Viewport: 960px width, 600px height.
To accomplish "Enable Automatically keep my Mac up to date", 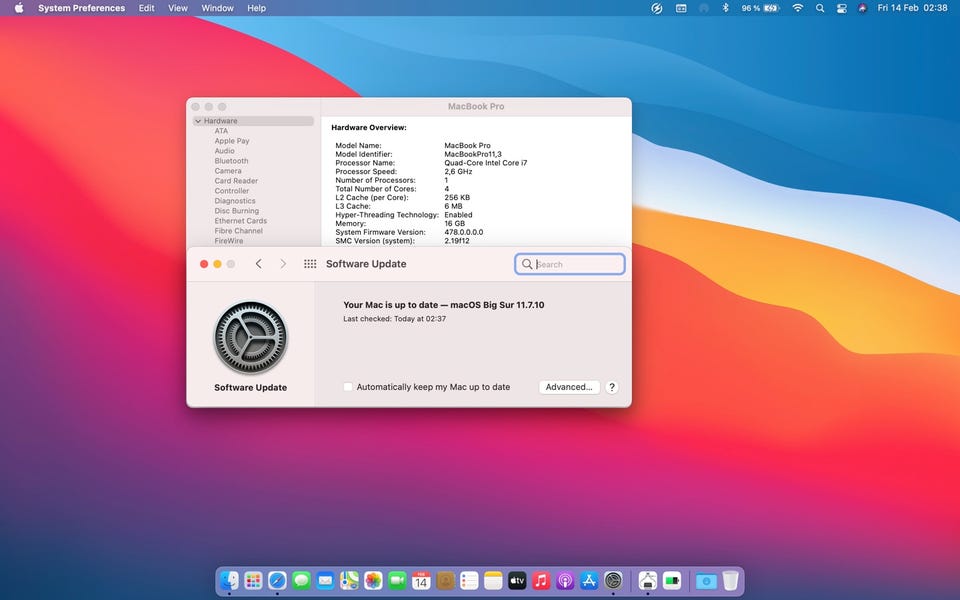I will click(x=348, y=387).
